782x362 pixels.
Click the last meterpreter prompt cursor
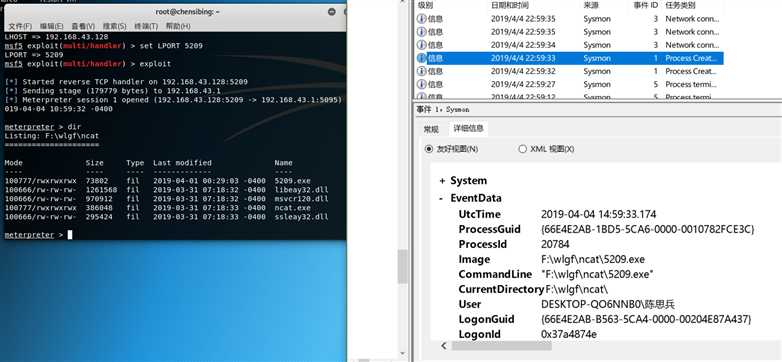point(70,235)
